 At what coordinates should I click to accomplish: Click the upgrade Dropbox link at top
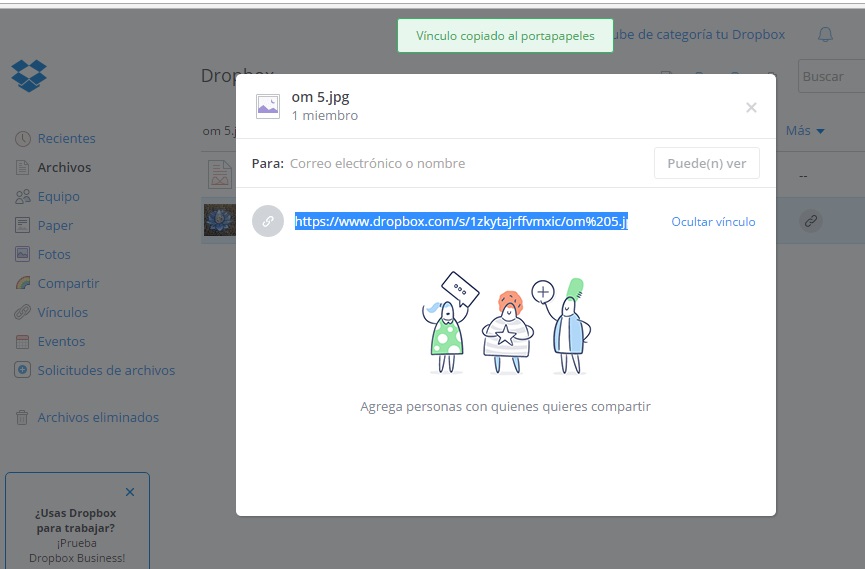click(x=699, y=35)
